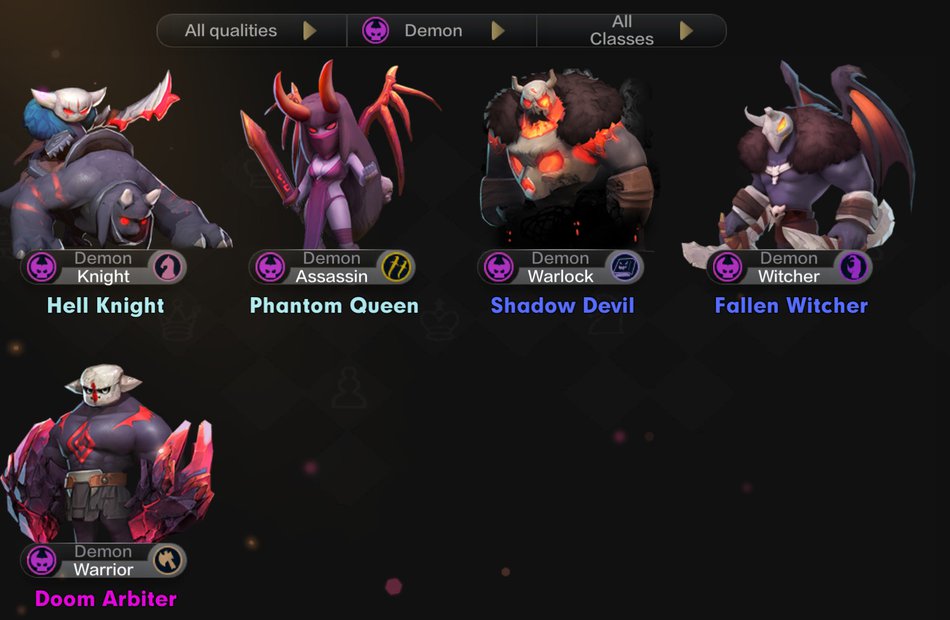This screenshot has width=950, height=620.
Task: Click the Warrior axe class icon
Action: 168,561
